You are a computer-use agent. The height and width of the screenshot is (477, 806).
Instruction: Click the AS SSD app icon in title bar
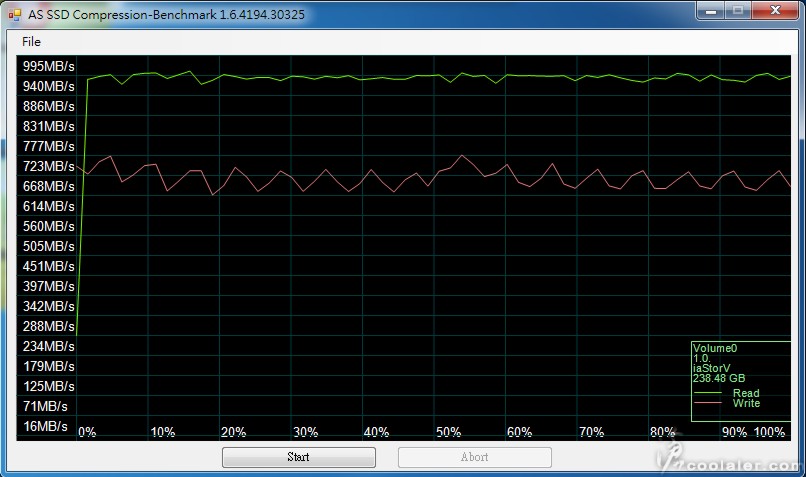(x=14, y=15)
